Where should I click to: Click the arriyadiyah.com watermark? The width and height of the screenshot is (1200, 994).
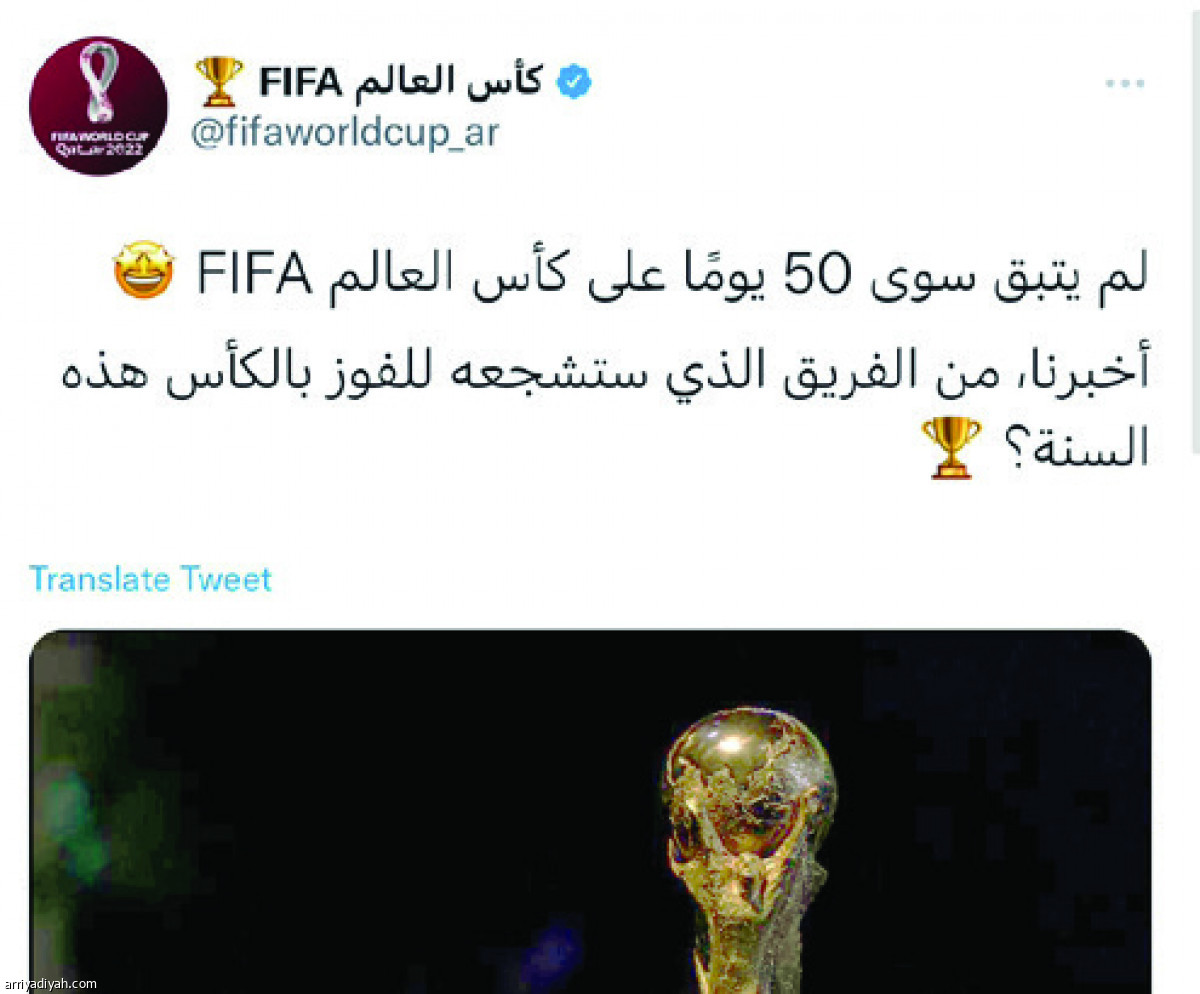49,984
